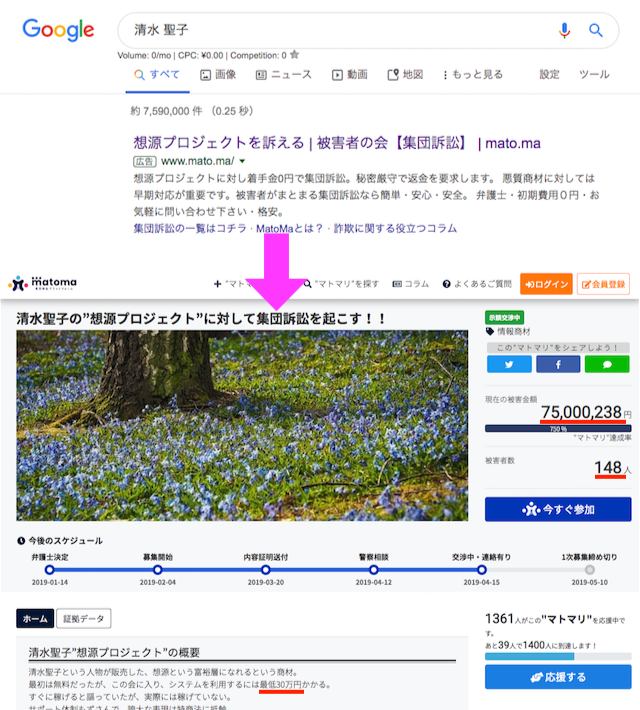Image resolution: width=640 pixels, height=710 pixels.
Task: Go to the 地図 tab
Action: (405, 75)
